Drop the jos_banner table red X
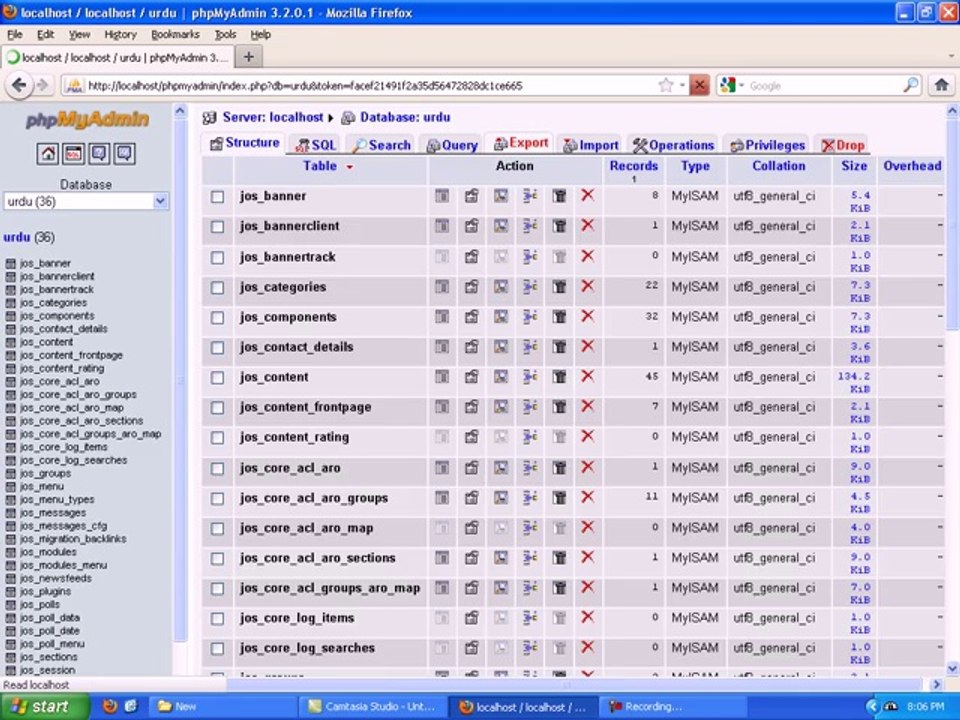Screen dimensions: 960x720 point(588,195)
